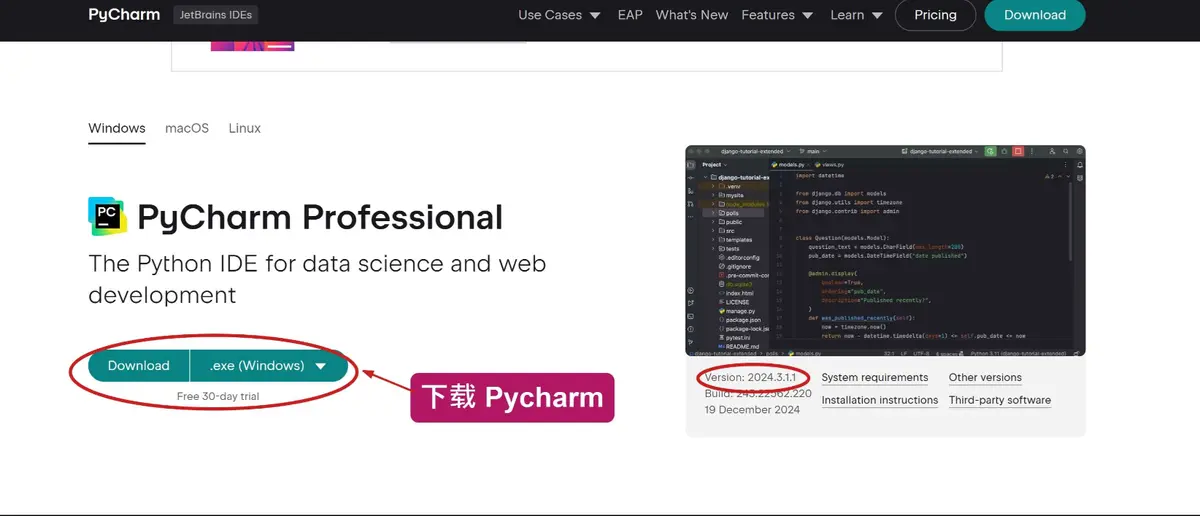Open the Pricing page

[935, 15]
